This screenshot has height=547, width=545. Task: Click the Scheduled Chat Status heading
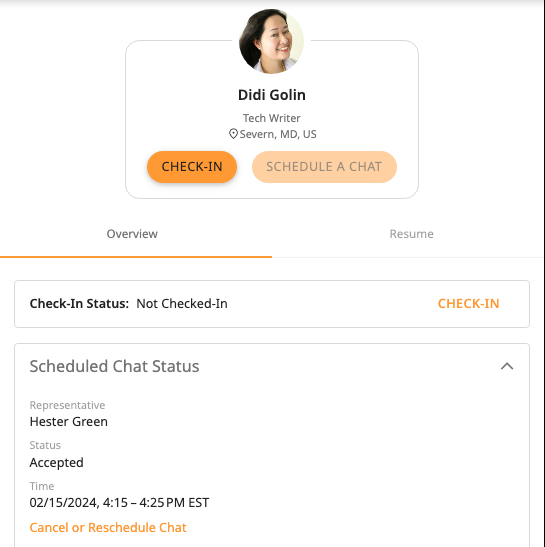pos(114,366)
